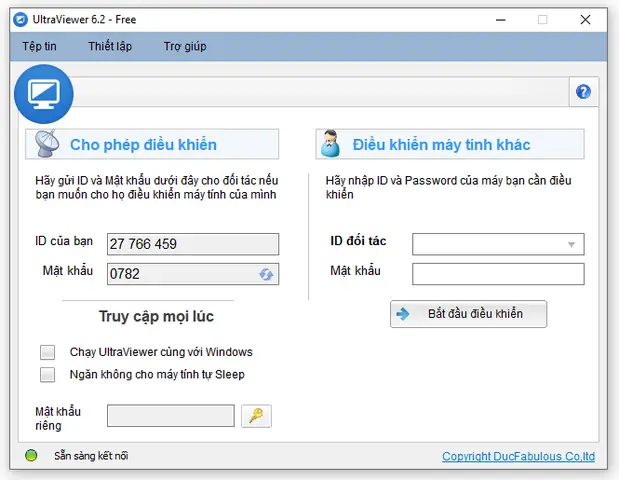This screenshot has height=480, width=619.
Task: Open the Thiết lập menu
Action: click(x=110, y=46)
